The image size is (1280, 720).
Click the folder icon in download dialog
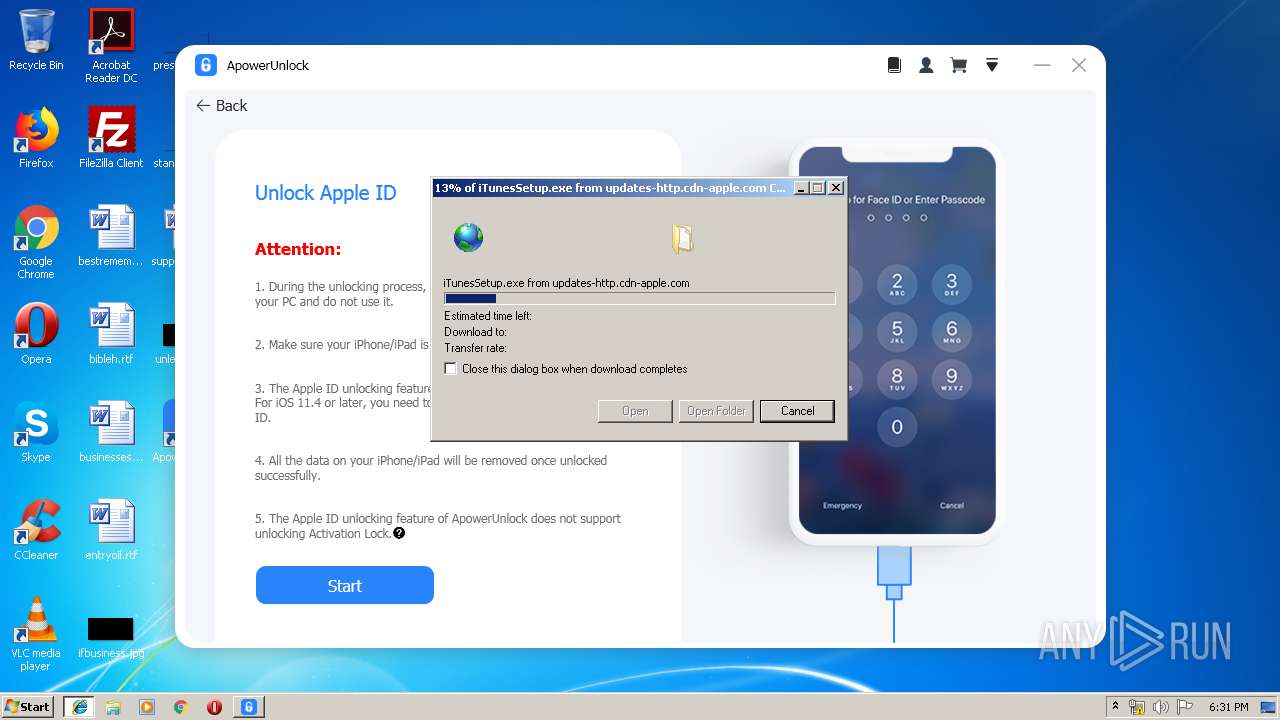coord(683,238)
